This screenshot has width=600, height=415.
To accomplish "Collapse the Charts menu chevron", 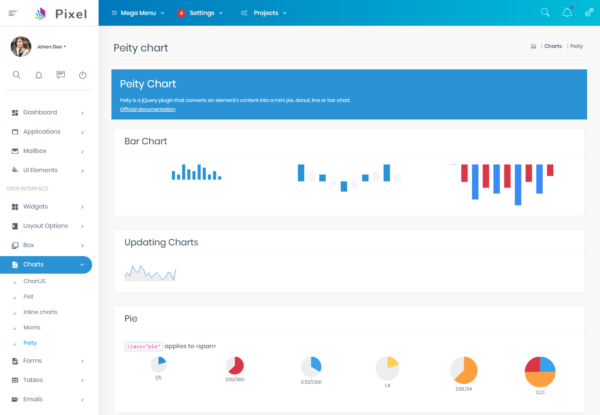I will pyautogui.click(x=82, y=265).
